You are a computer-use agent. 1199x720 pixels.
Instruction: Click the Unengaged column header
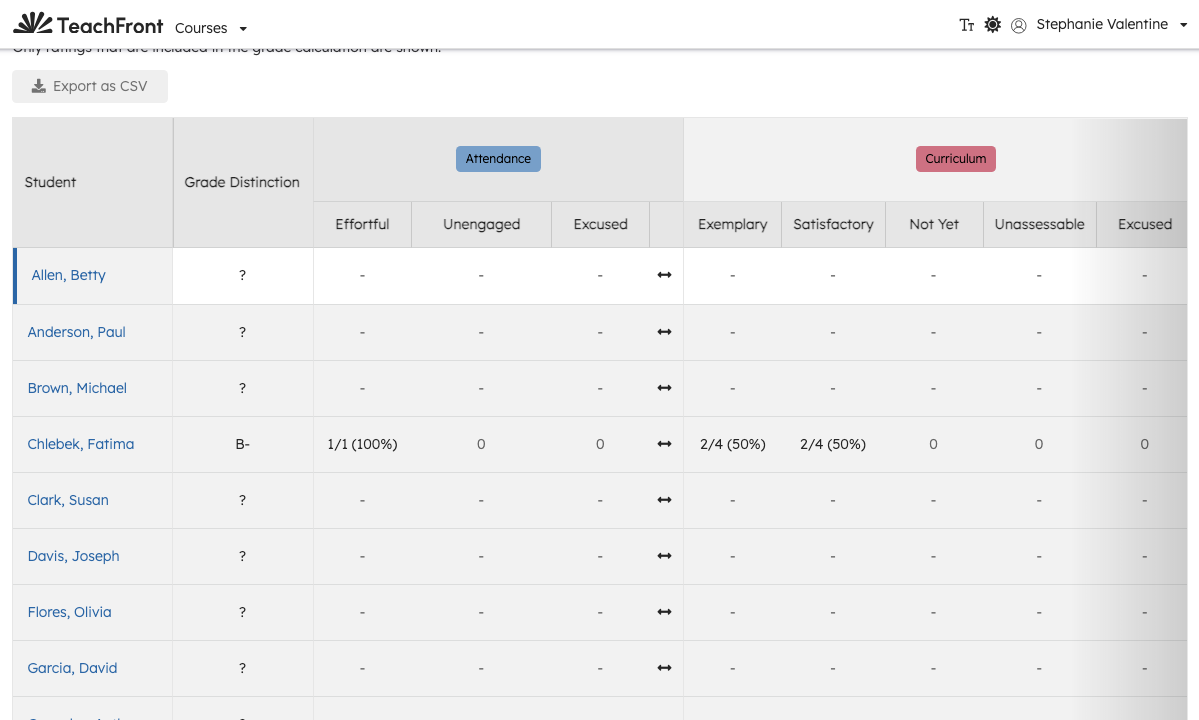pos(482,224)
